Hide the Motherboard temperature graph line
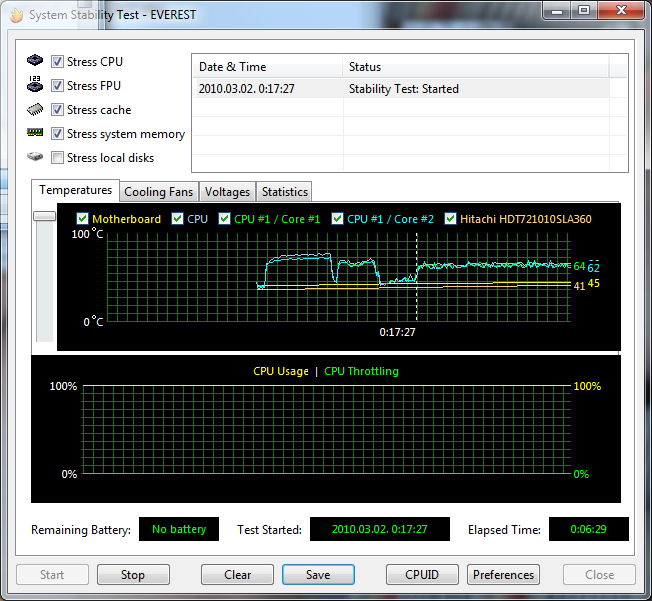 tap(82, 219)
